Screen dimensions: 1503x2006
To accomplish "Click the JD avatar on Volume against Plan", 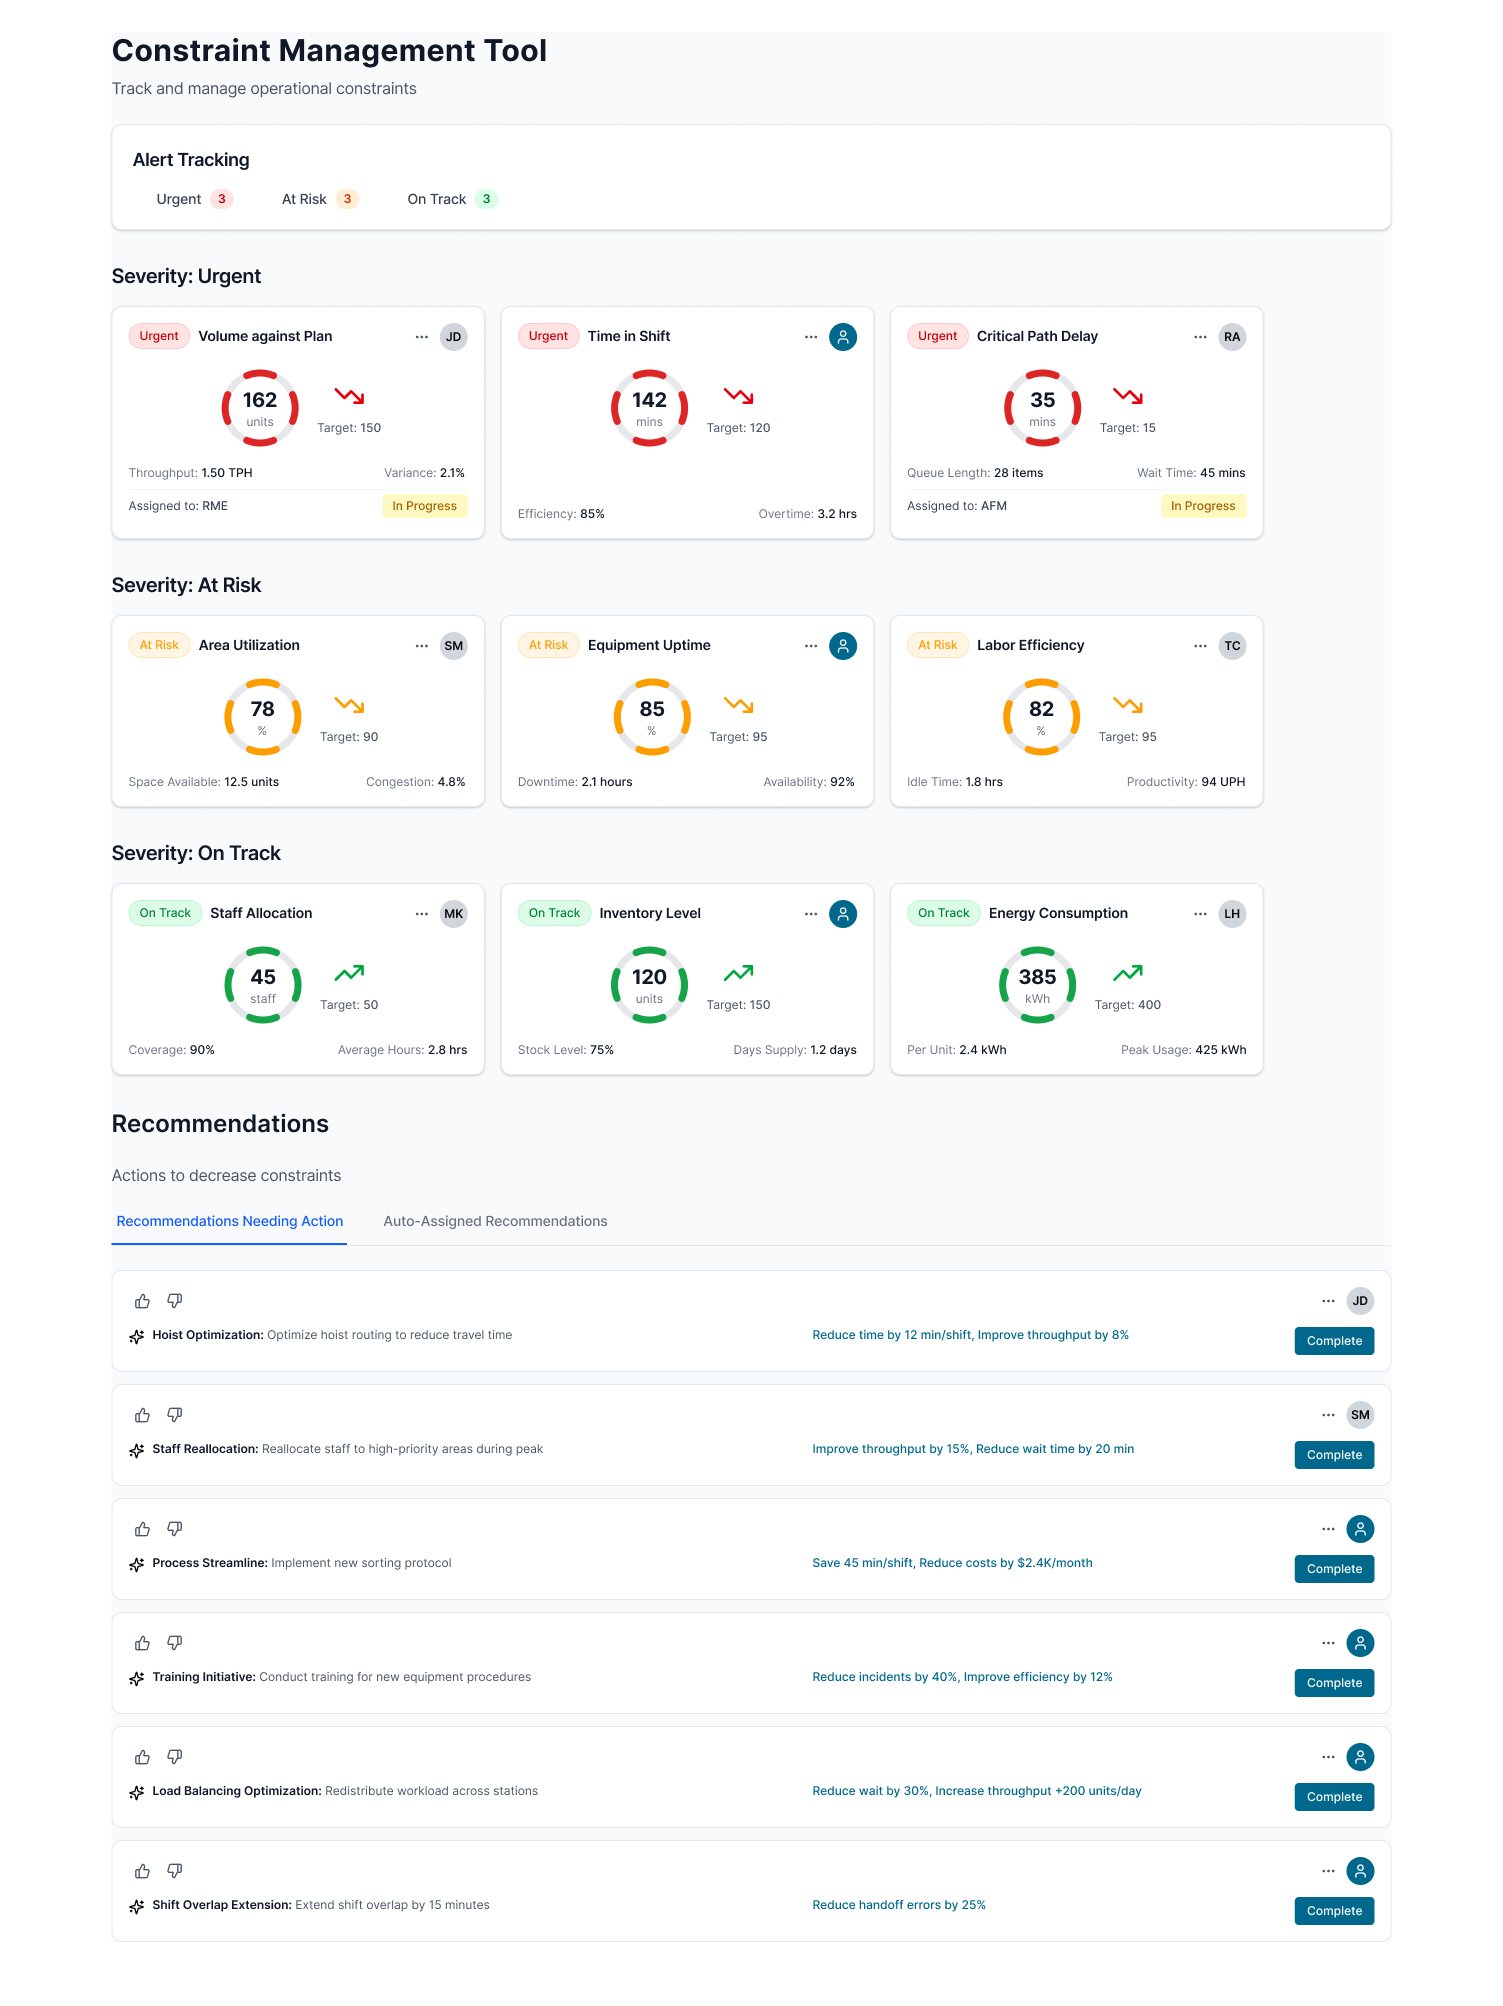I will point(454,337).
